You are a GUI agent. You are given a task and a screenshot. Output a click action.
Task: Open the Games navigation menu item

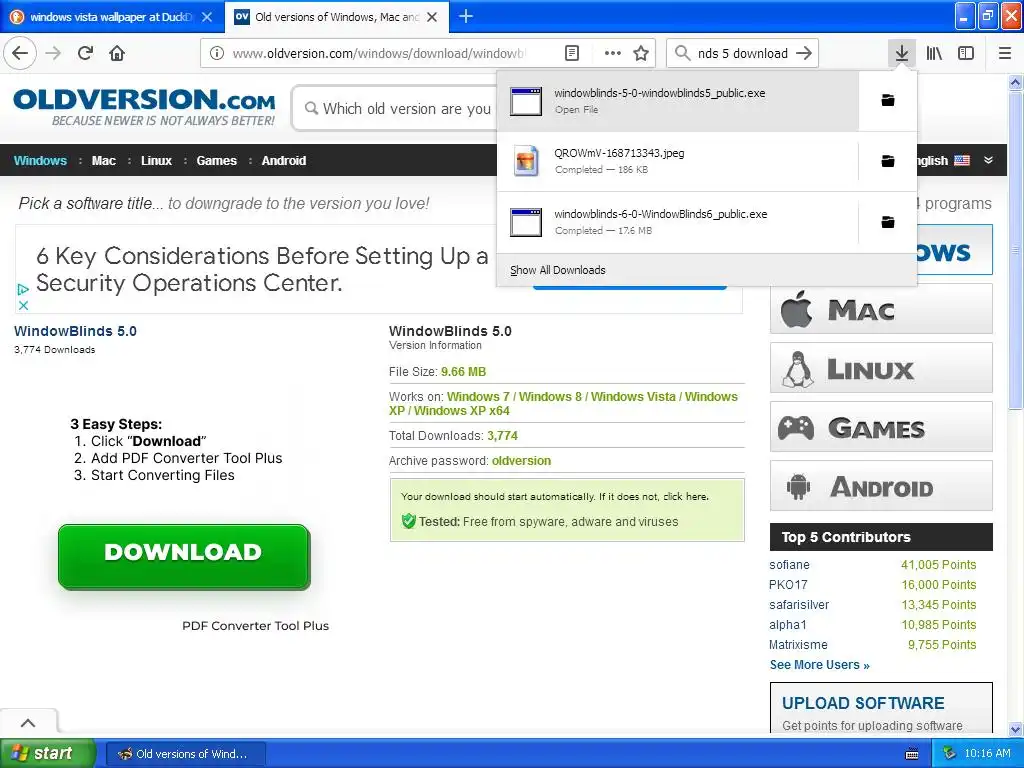pos(216,161)
